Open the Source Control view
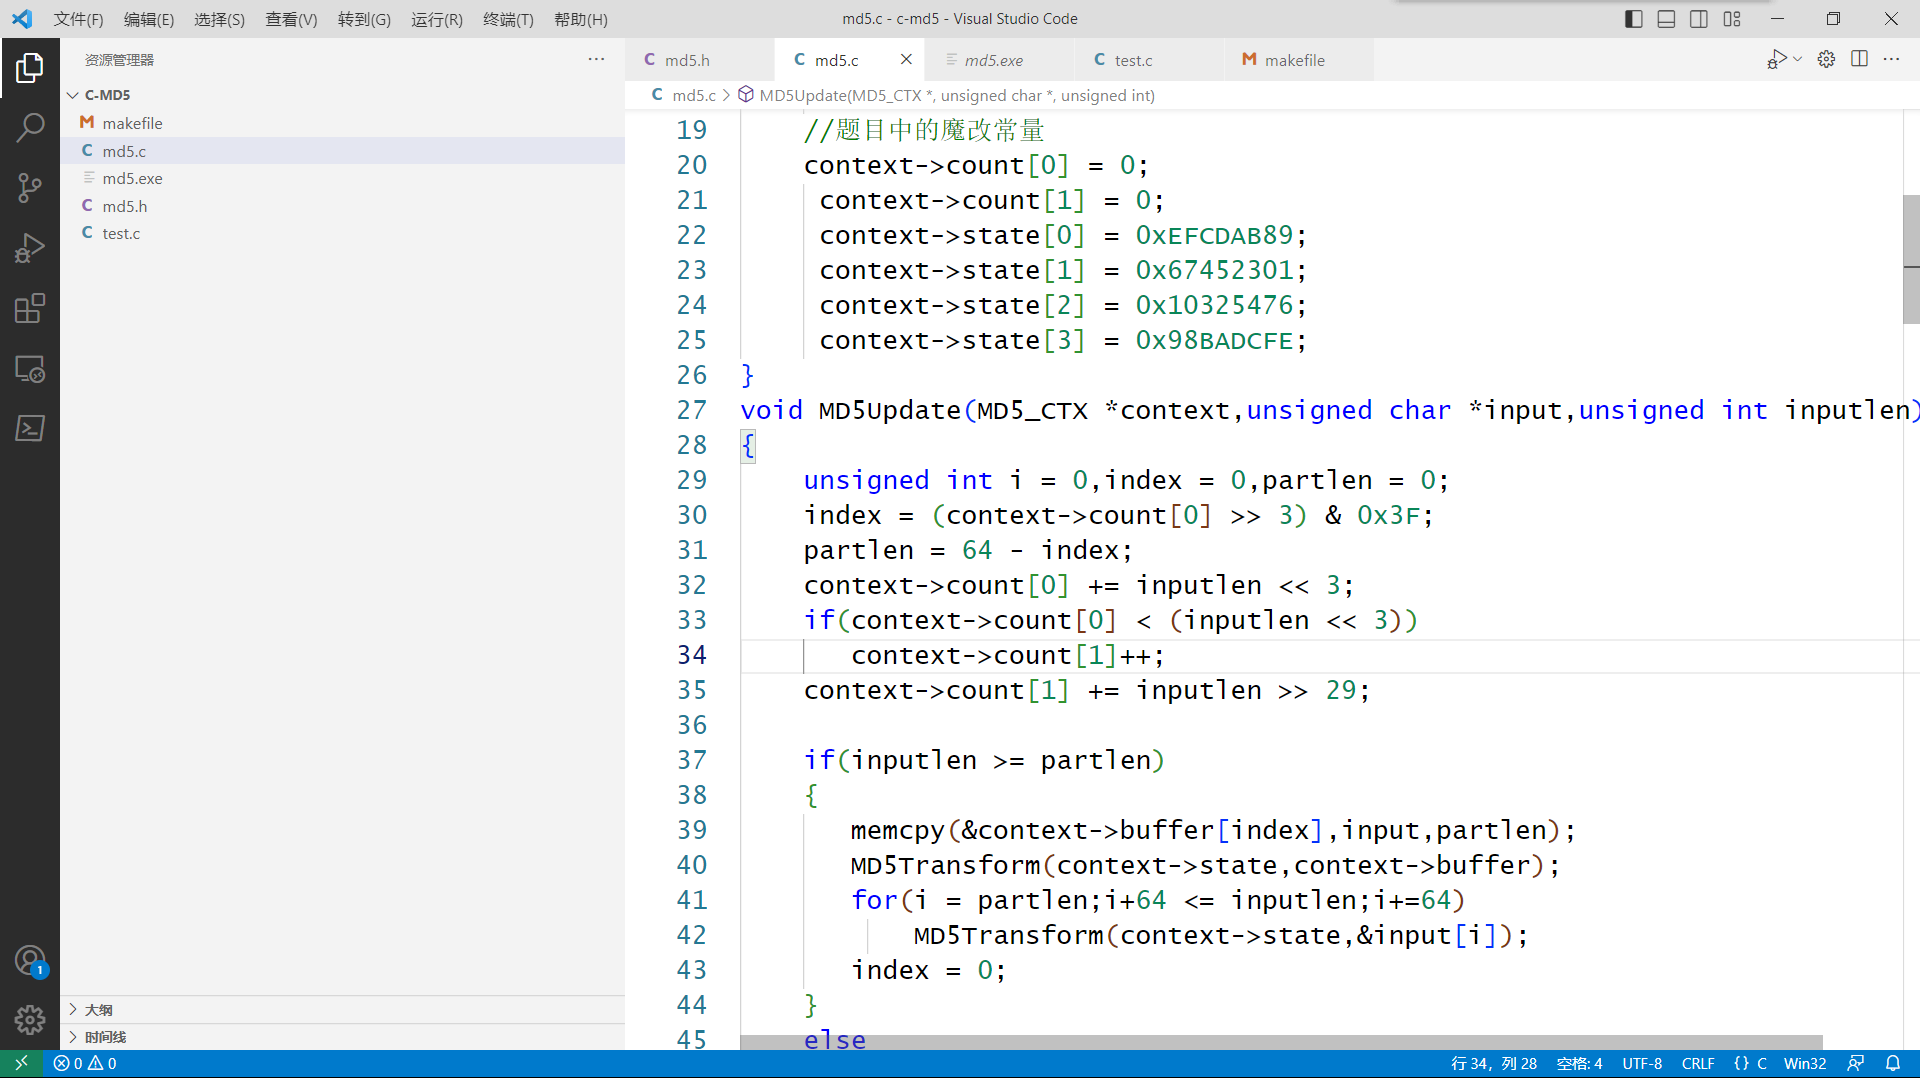The height and width of the screenshot is (1078, 1920). [30, 187]
